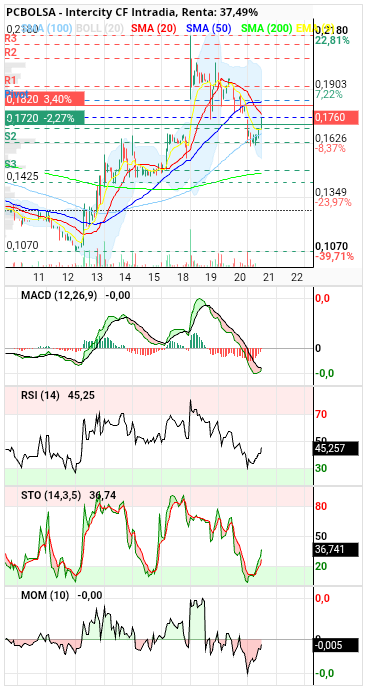Click date 21 on the time axis

pos(269,277)
